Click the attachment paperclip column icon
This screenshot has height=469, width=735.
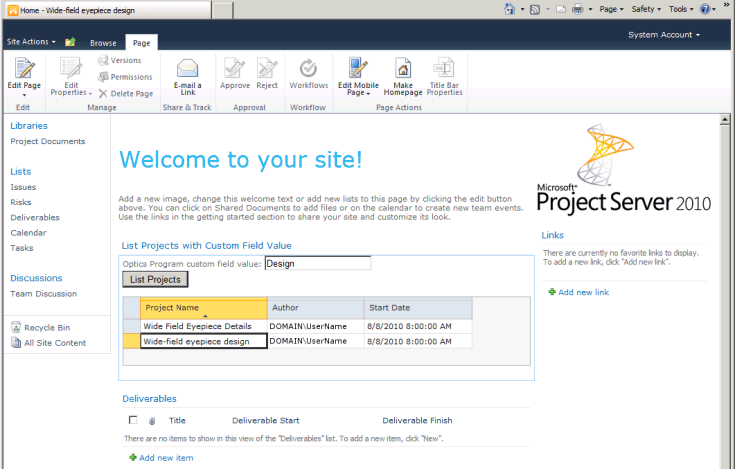tap(152, 421)
